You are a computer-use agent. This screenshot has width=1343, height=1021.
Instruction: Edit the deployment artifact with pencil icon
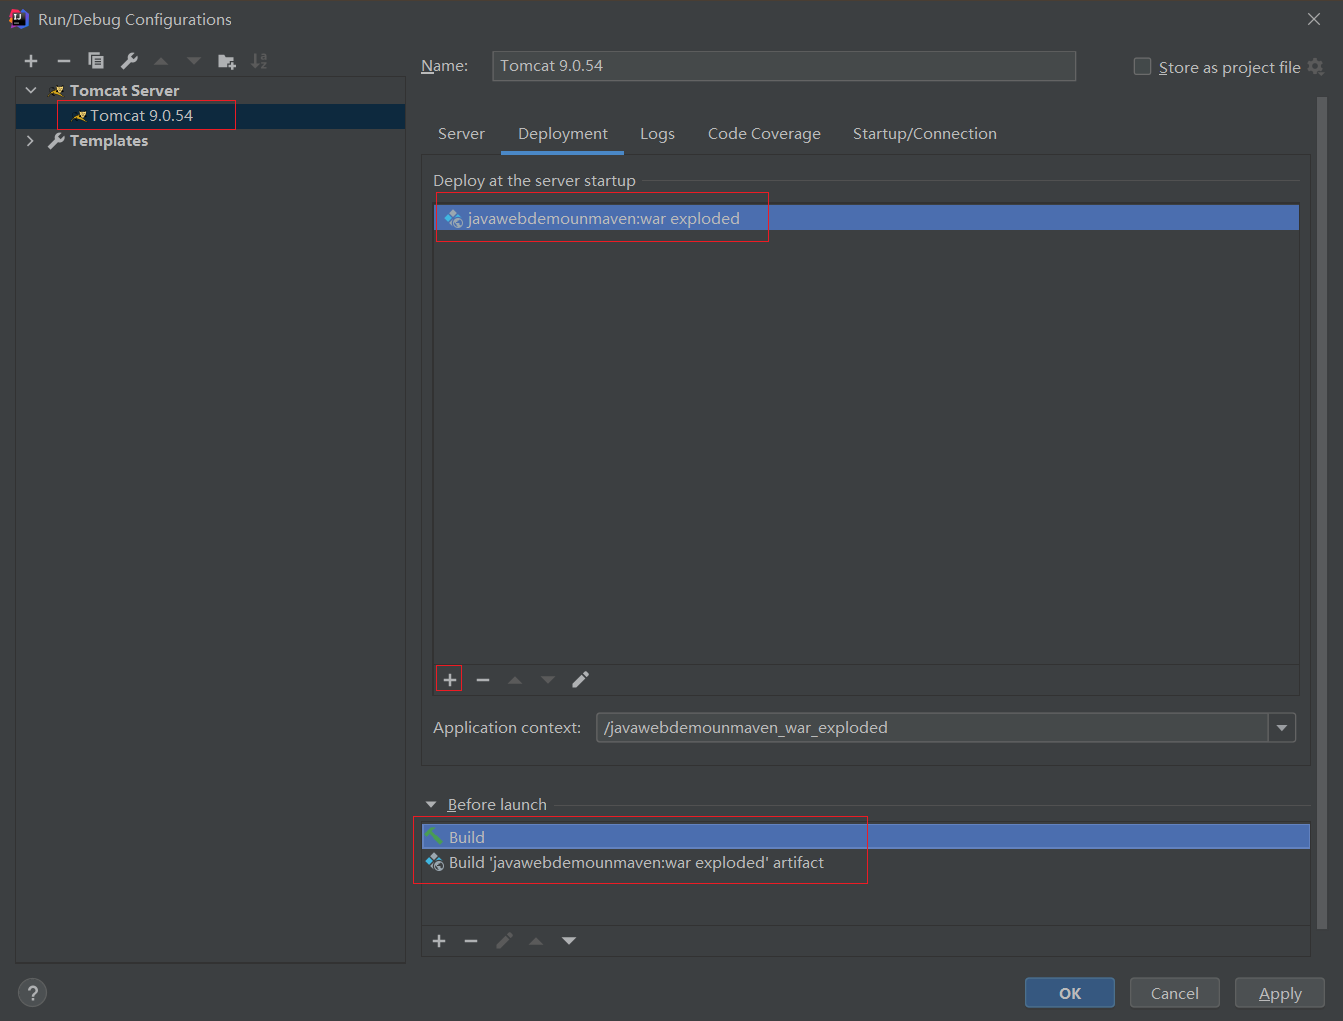(x=580, y=680)
